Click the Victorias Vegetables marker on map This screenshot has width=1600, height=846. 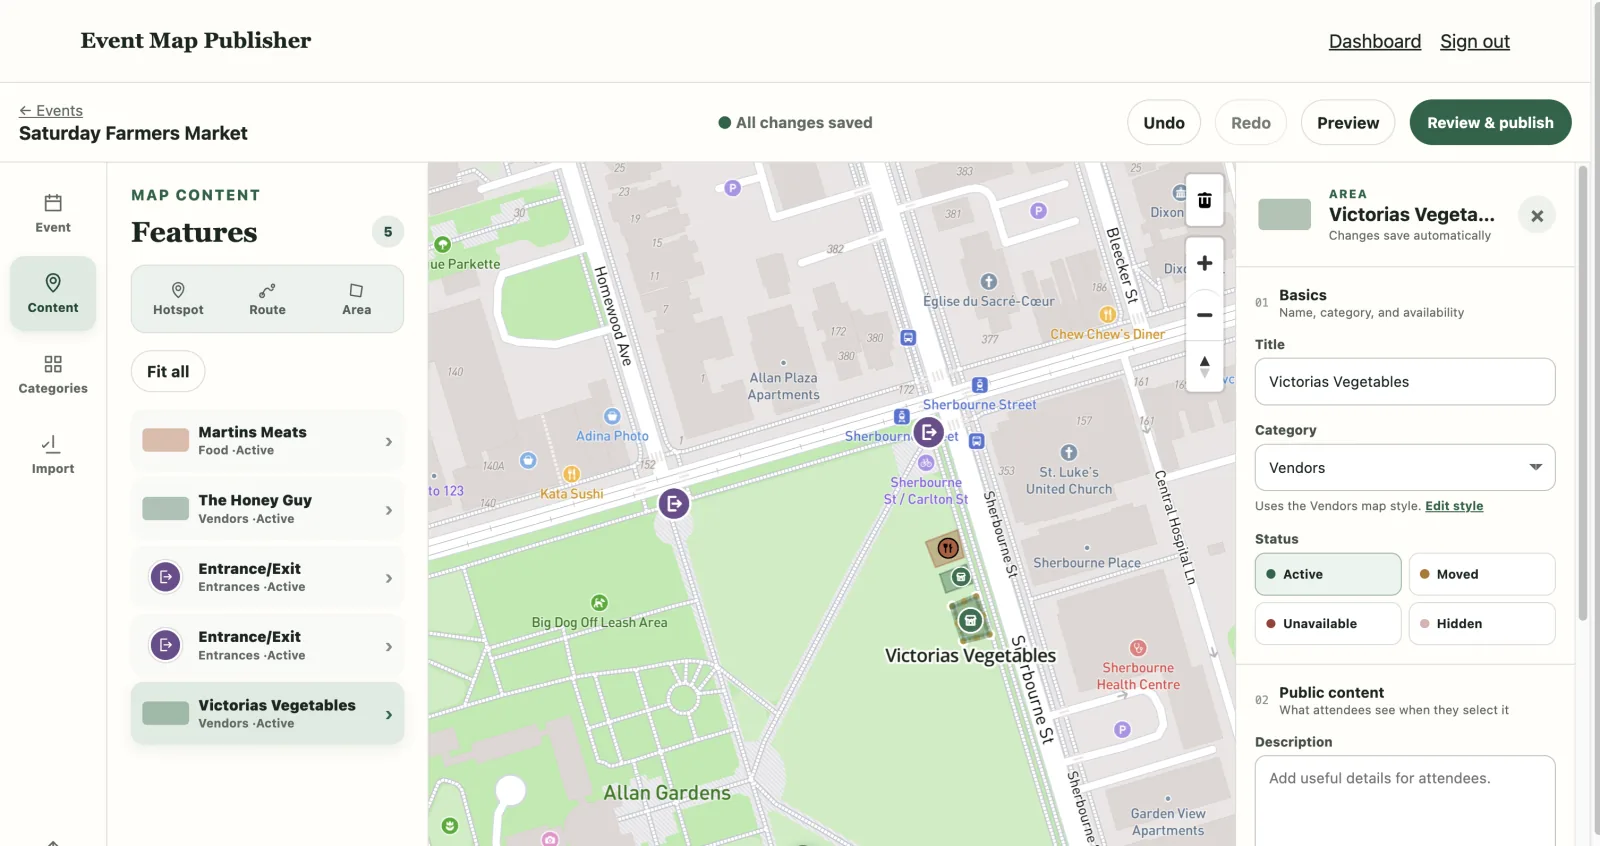970,621
